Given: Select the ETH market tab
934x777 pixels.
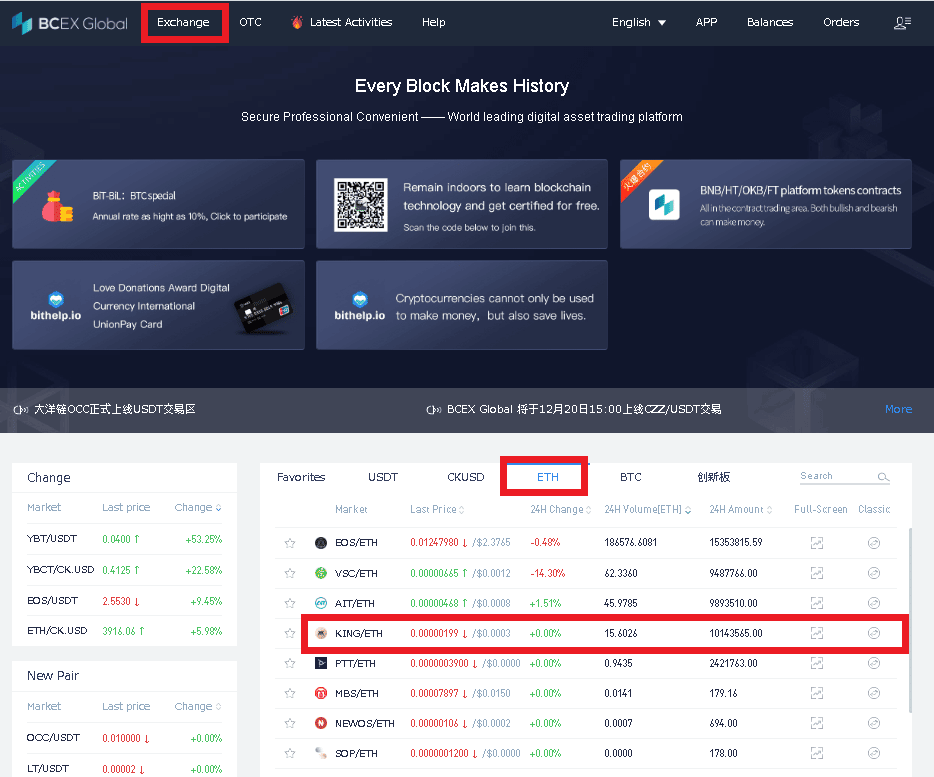Looking at the screenshot, I should [x=547, y=477].
